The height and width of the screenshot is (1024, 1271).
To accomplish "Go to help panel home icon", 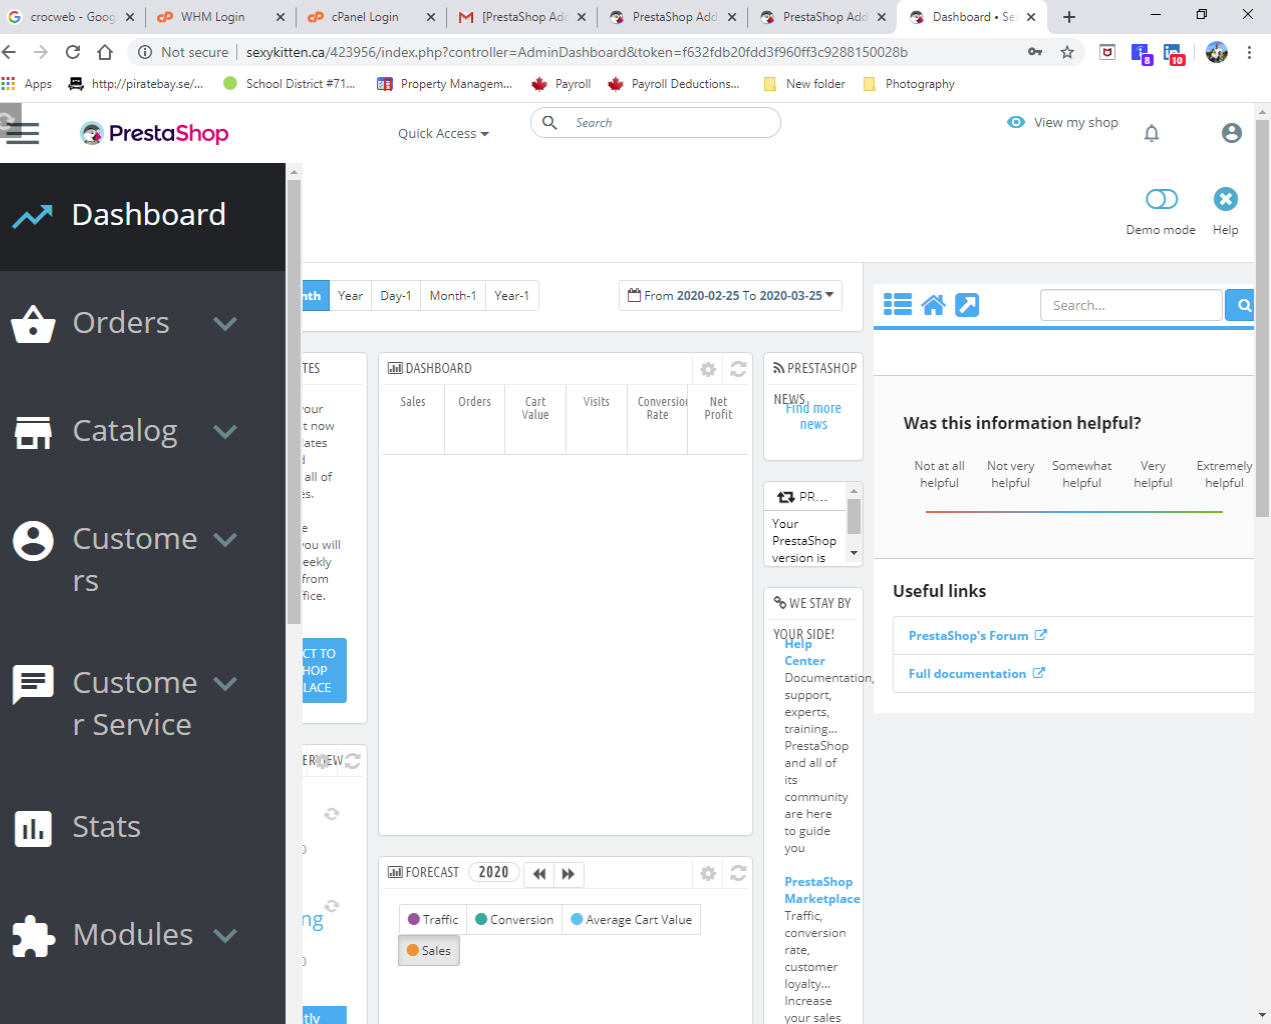I will (x=933, y=305).
